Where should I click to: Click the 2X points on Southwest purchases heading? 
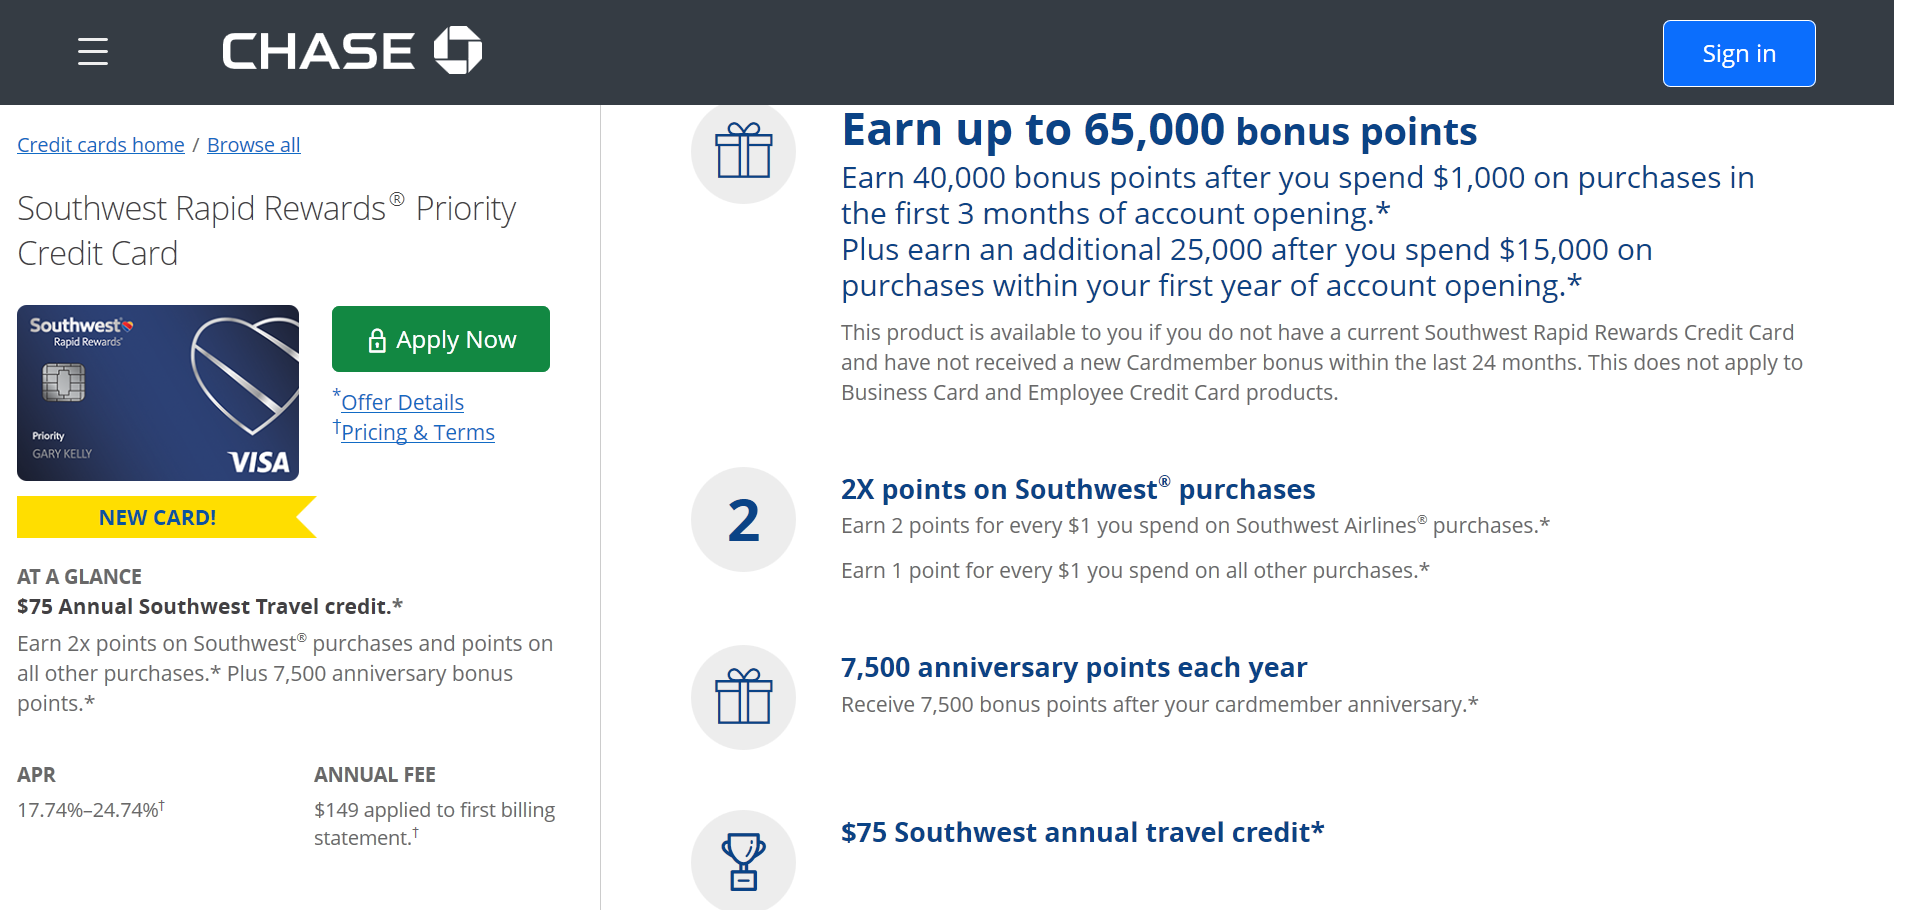(x=1078, y=489)
